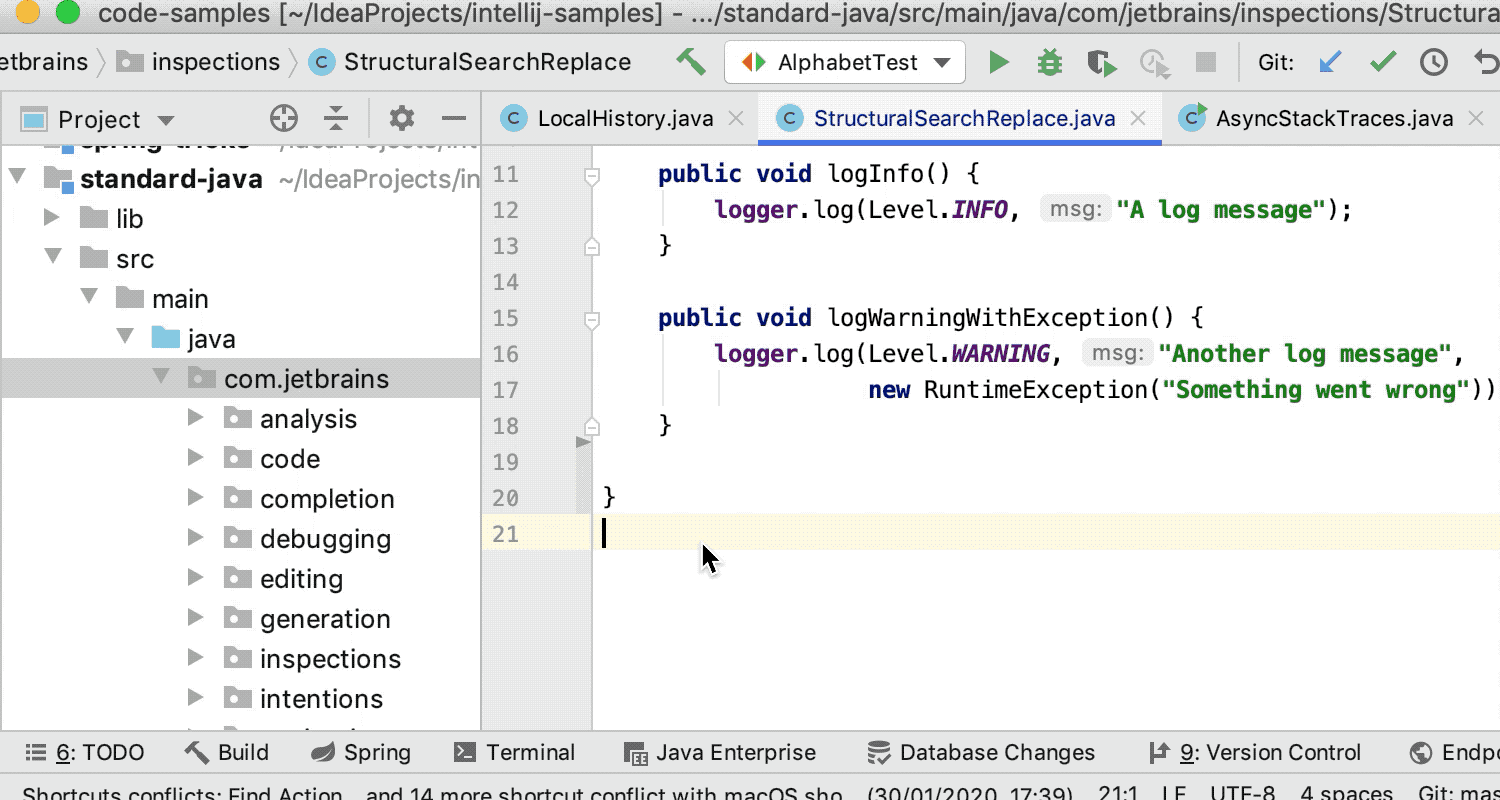
Task: Expand the intentions package
Action: (x=196, y=698)
